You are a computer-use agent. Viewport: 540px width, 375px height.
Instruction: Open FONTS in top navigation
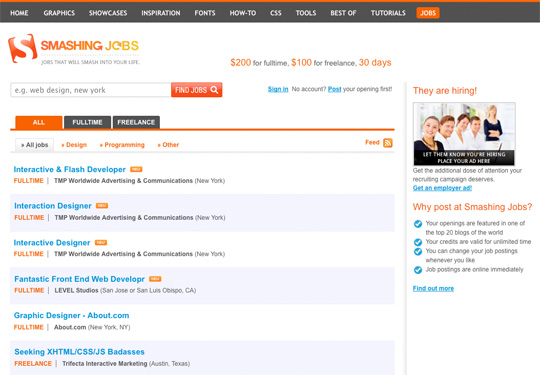[x=205, y=13]
